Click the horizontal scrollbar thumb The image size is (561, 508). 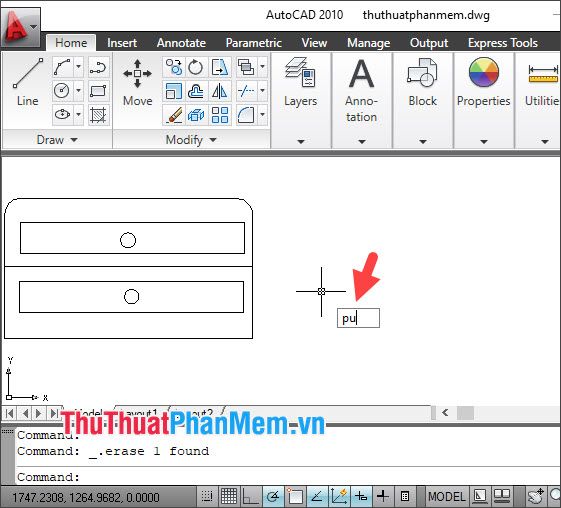(465, 413)
